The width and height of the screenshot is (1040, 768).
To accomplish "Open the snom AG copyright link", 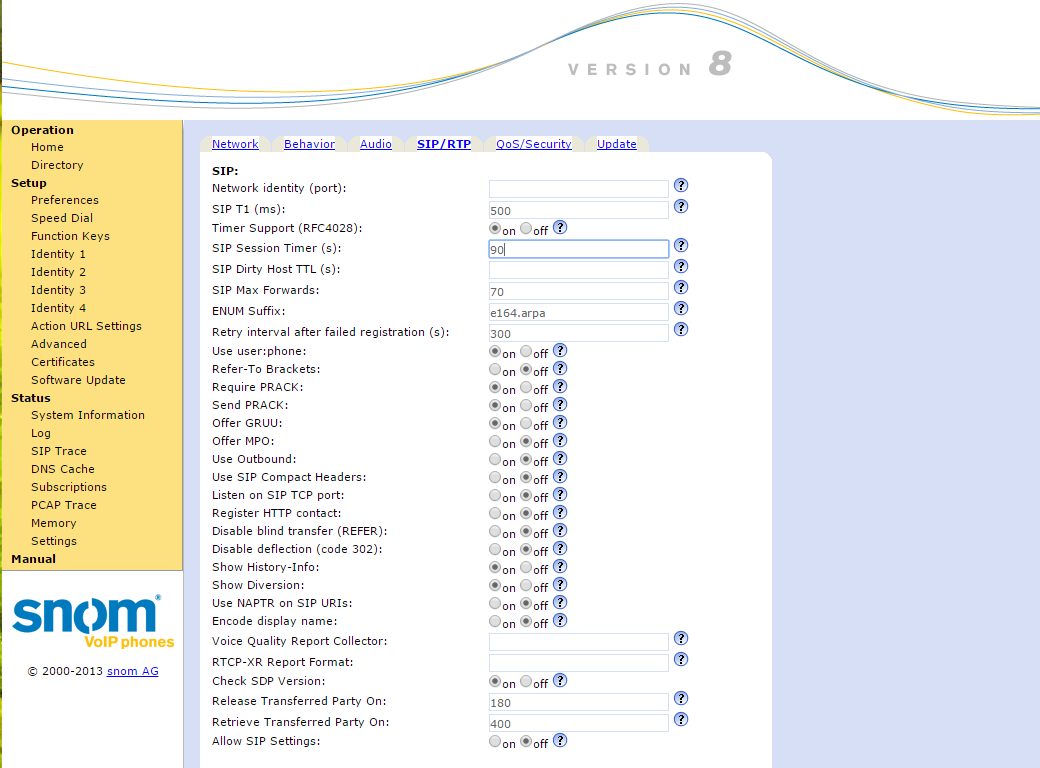I will coord(132,671).
